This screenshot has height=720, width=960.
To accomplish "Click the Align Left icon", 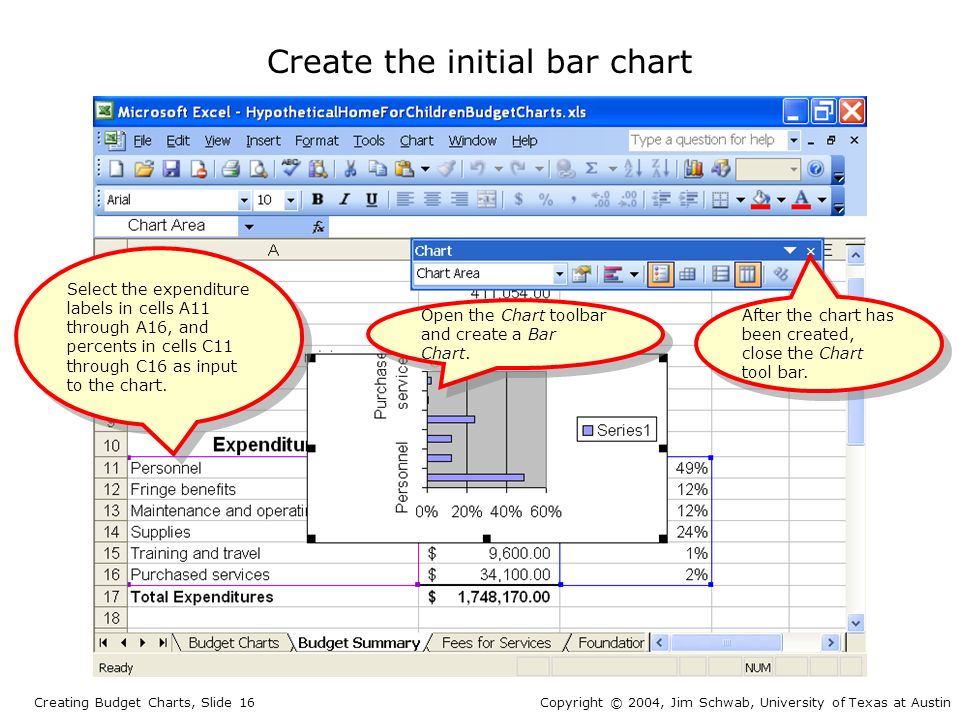I will pyautogui.click(x=404, y=199).
